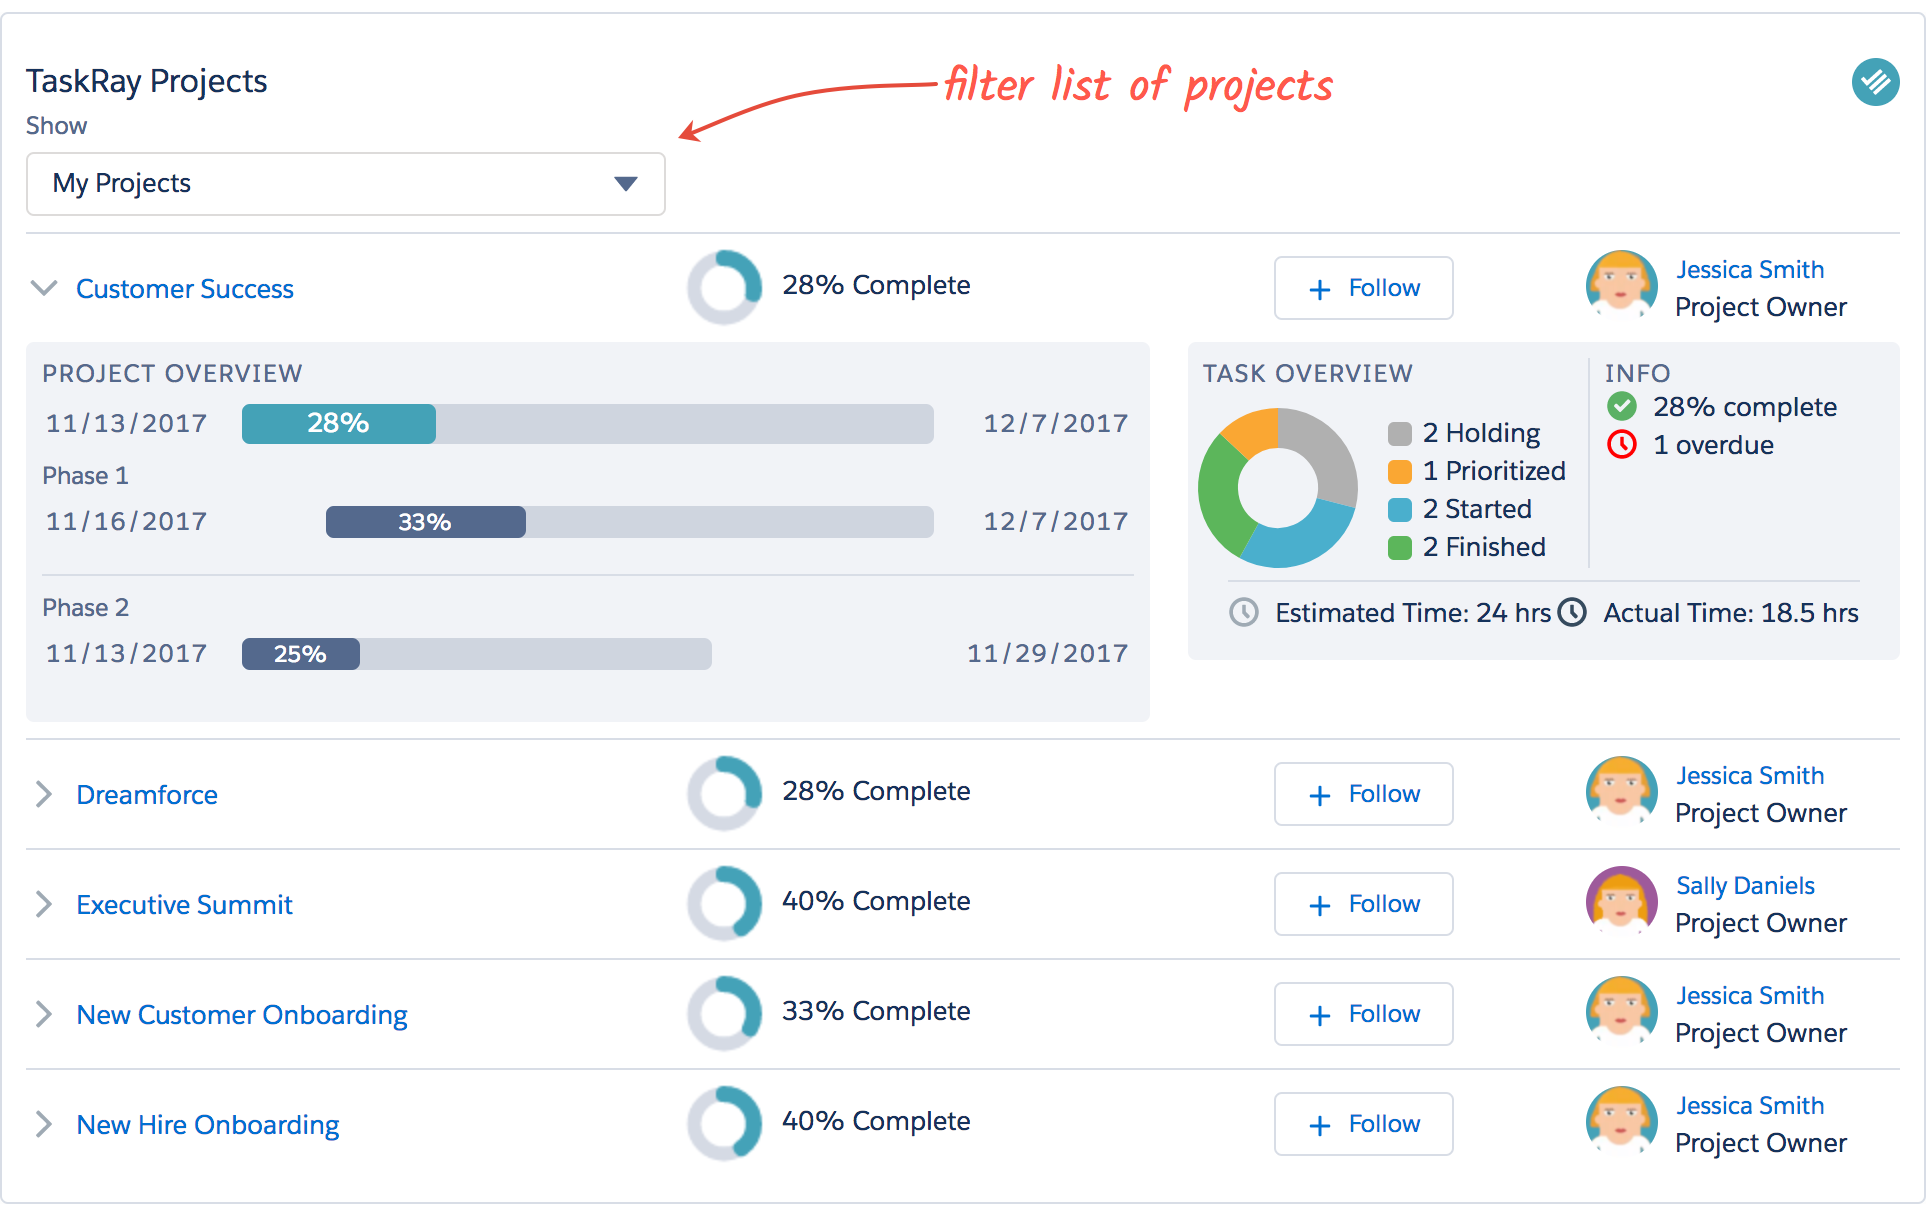This screenshot has width=1926, height=1222.
Task: Expand the Executive Summit project row
Action: pos(44,905)
